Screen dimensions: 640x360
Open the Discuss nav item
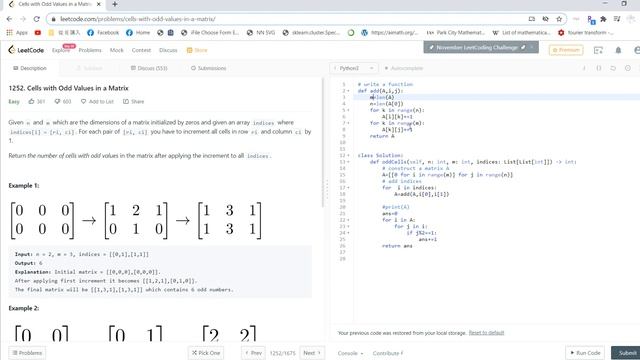pyautogui.click(x=168, y=50)
